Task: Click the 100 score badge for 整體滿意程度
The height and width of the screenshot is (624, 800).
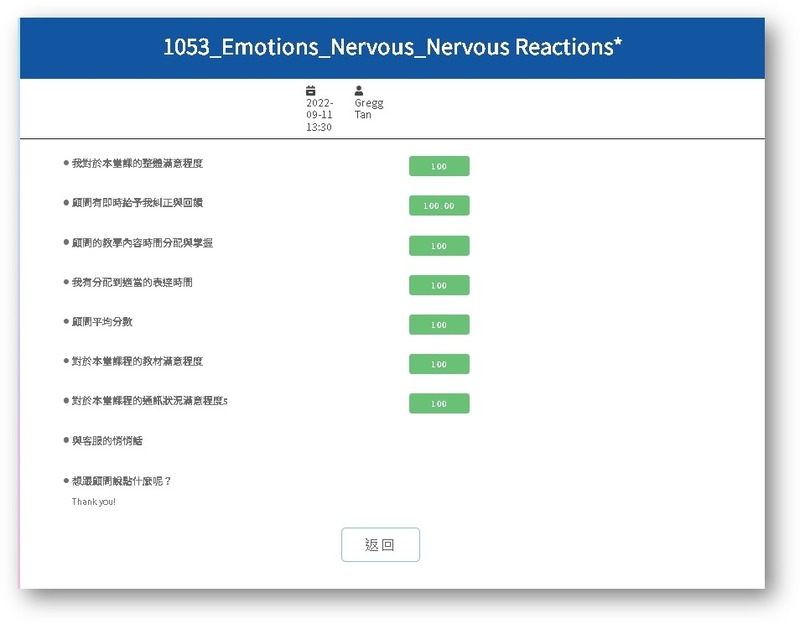Action: 439,166
